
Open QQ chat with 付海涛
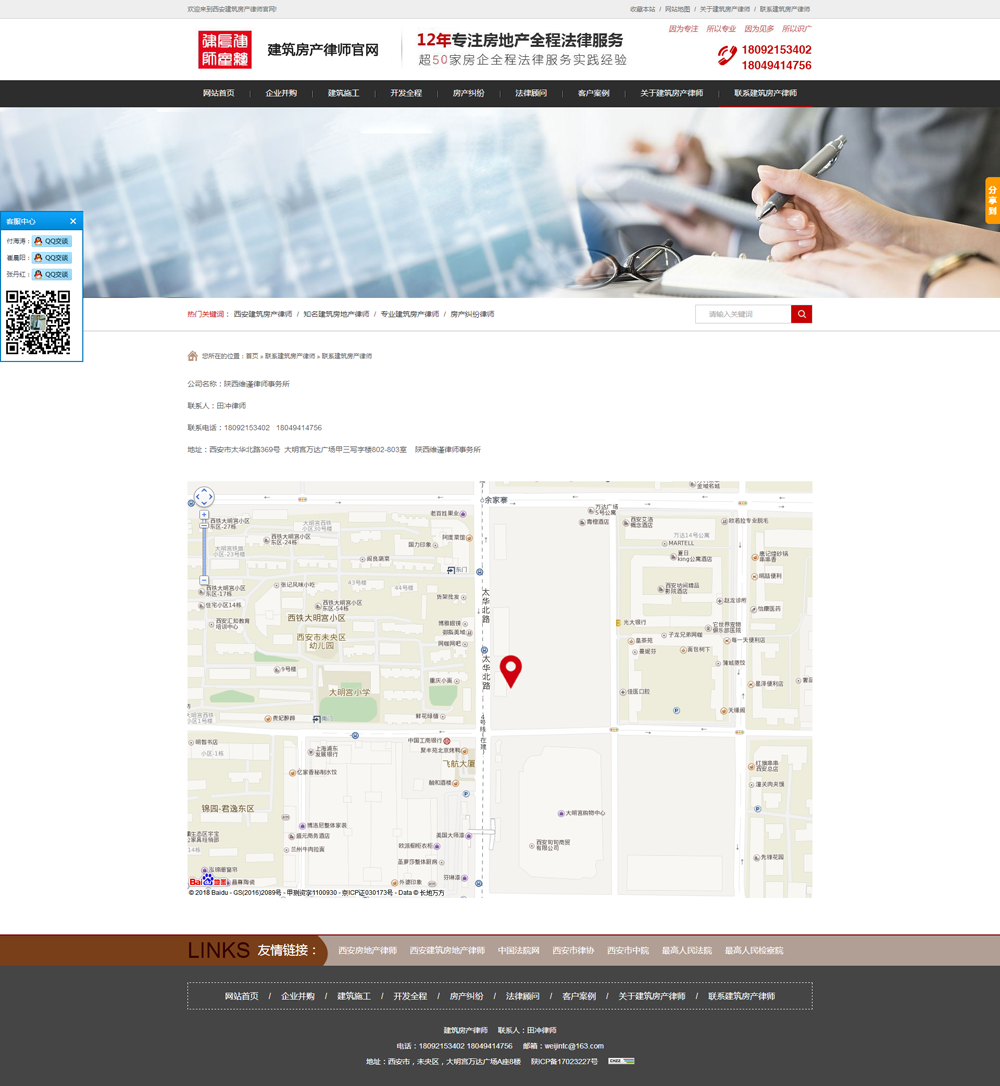[x=51, y=241]
